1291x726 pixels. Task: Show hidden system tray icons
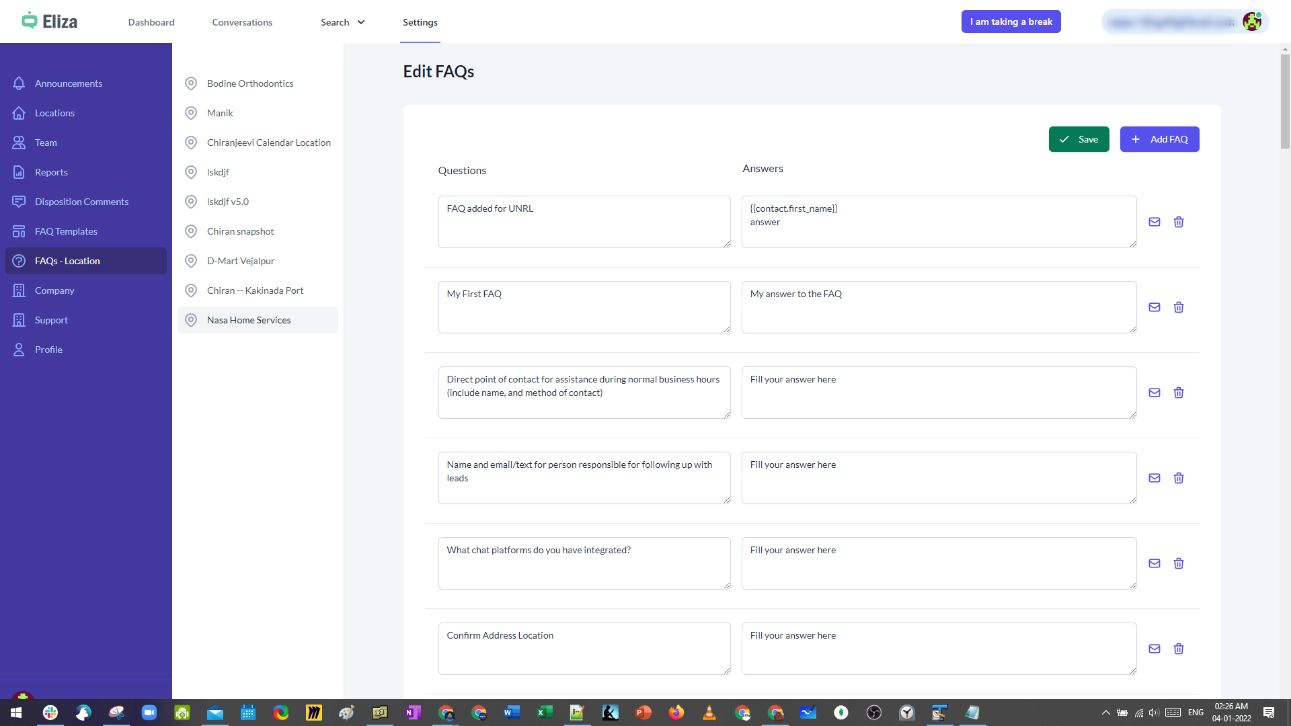tap(1105, 713)
